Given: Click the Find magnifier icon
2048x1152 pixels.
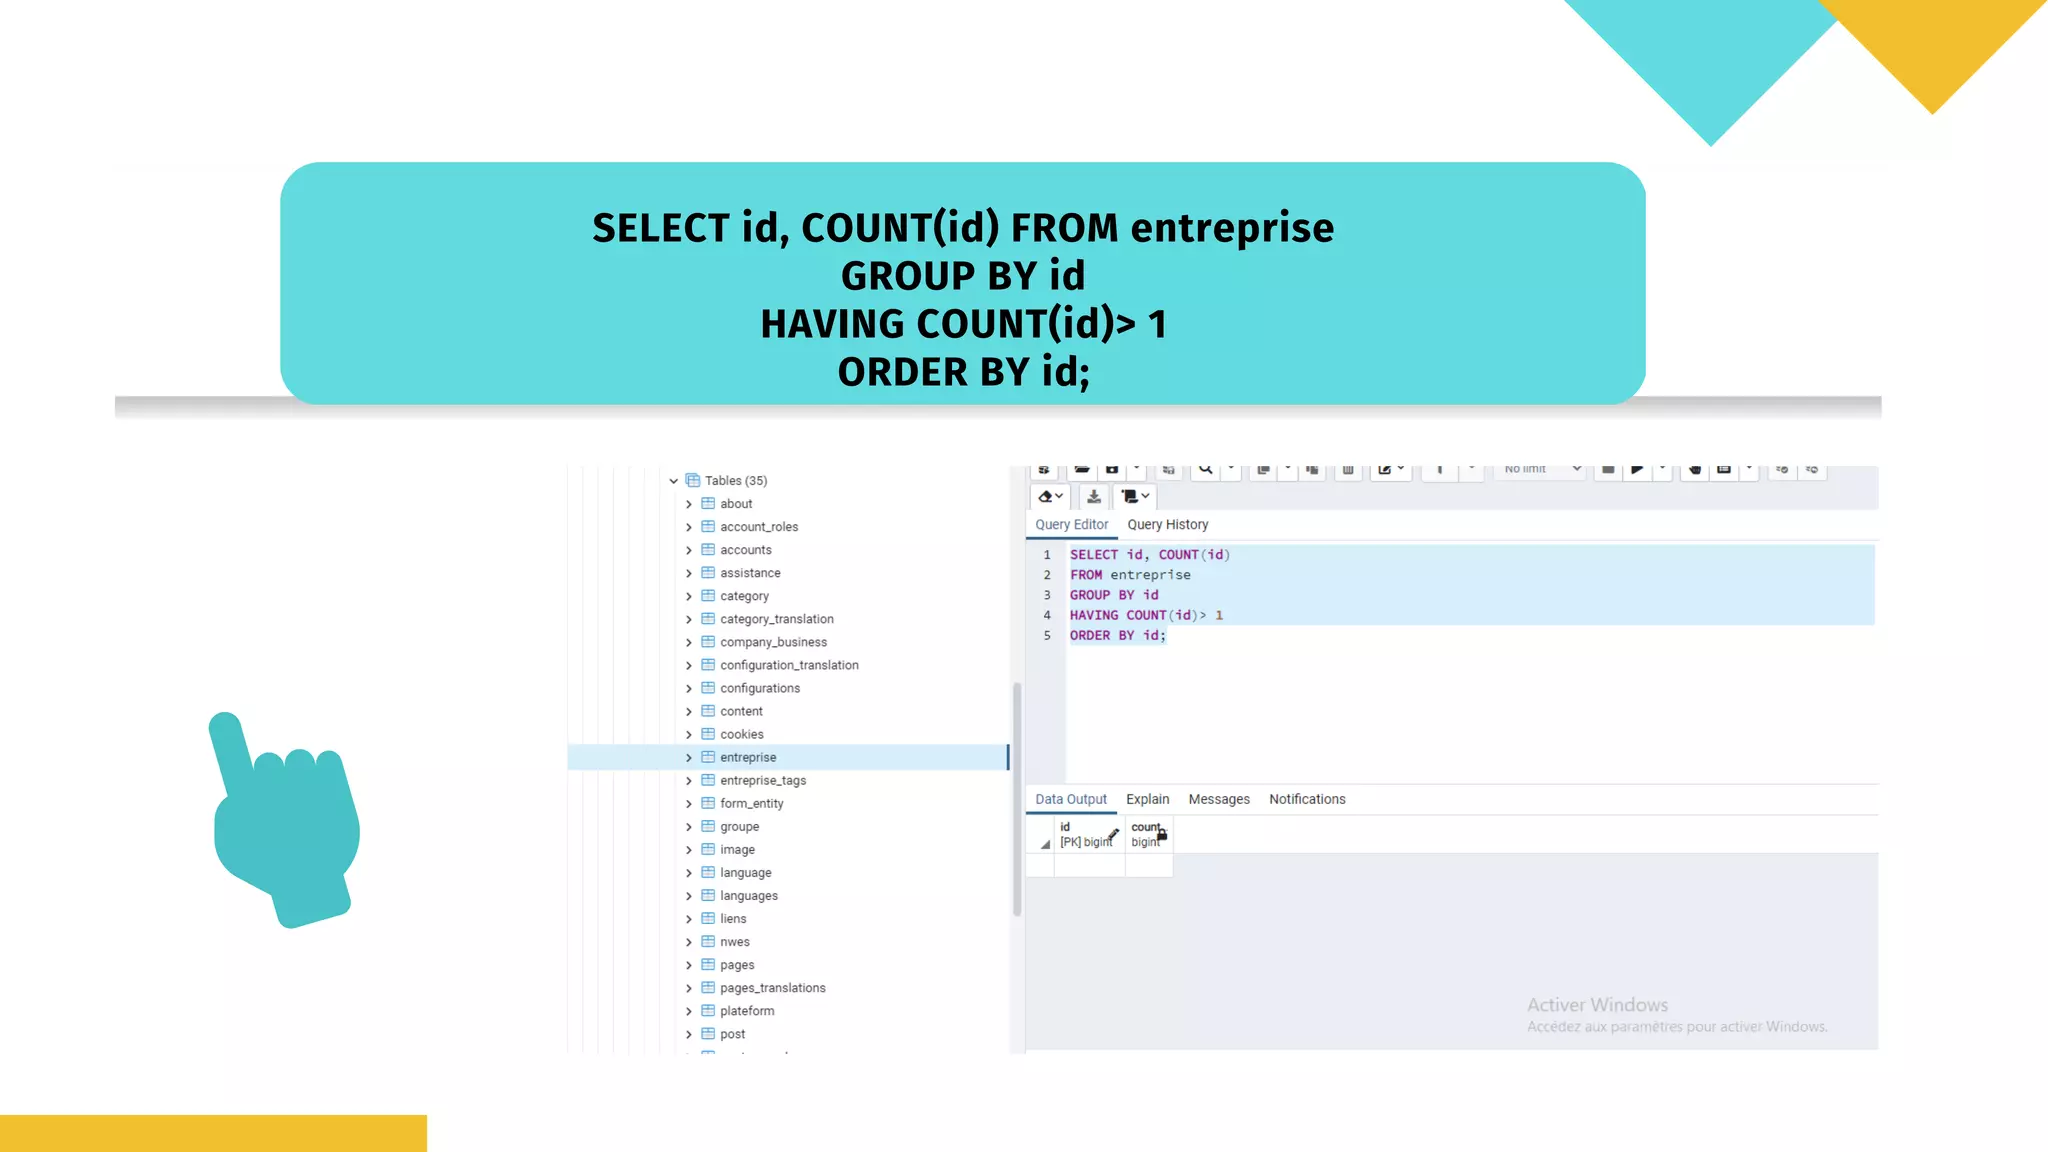Looking at the screenshot, I should (x=1206, y=470).
